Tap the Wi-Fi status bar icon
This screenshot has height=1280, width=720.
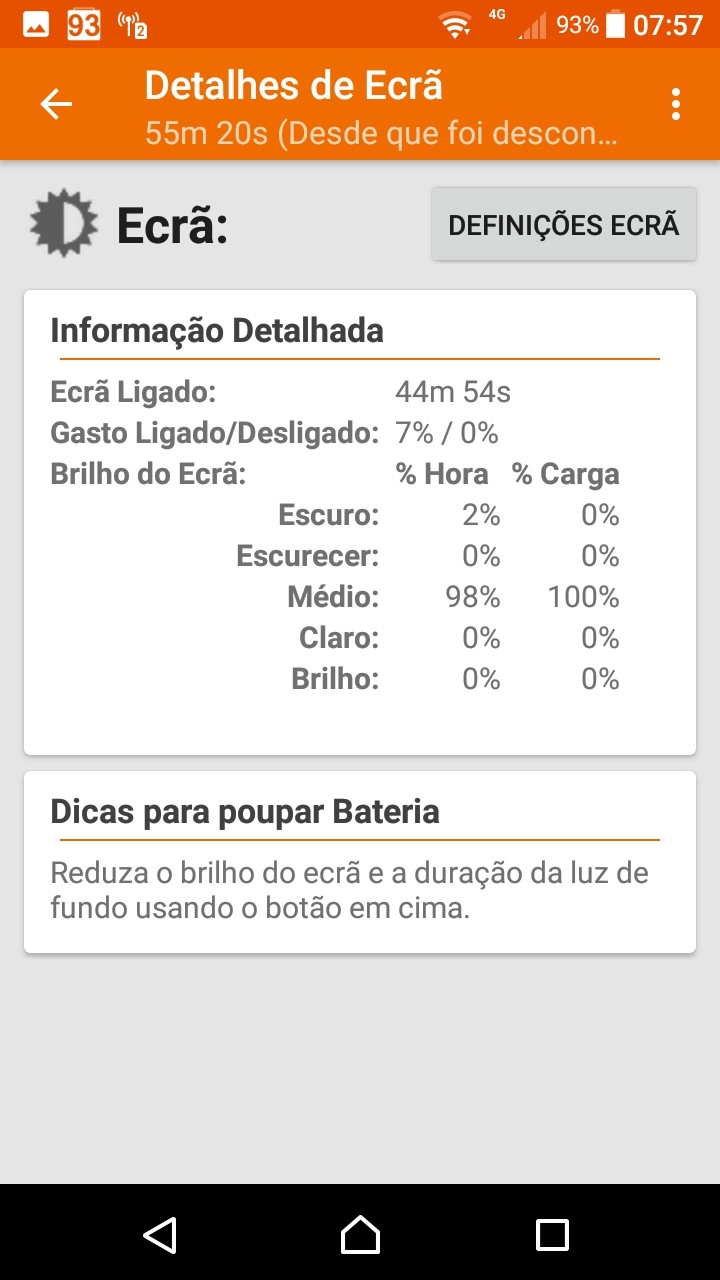coord(456,25)
